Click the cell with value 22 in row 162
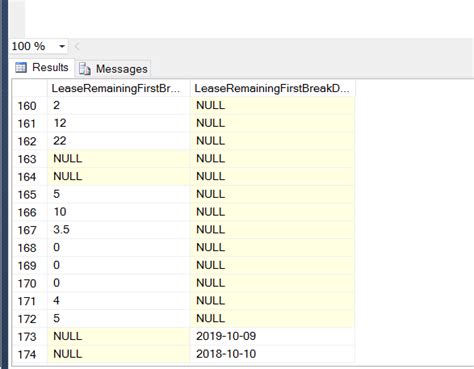474x369 pixels. pos(118,141)
